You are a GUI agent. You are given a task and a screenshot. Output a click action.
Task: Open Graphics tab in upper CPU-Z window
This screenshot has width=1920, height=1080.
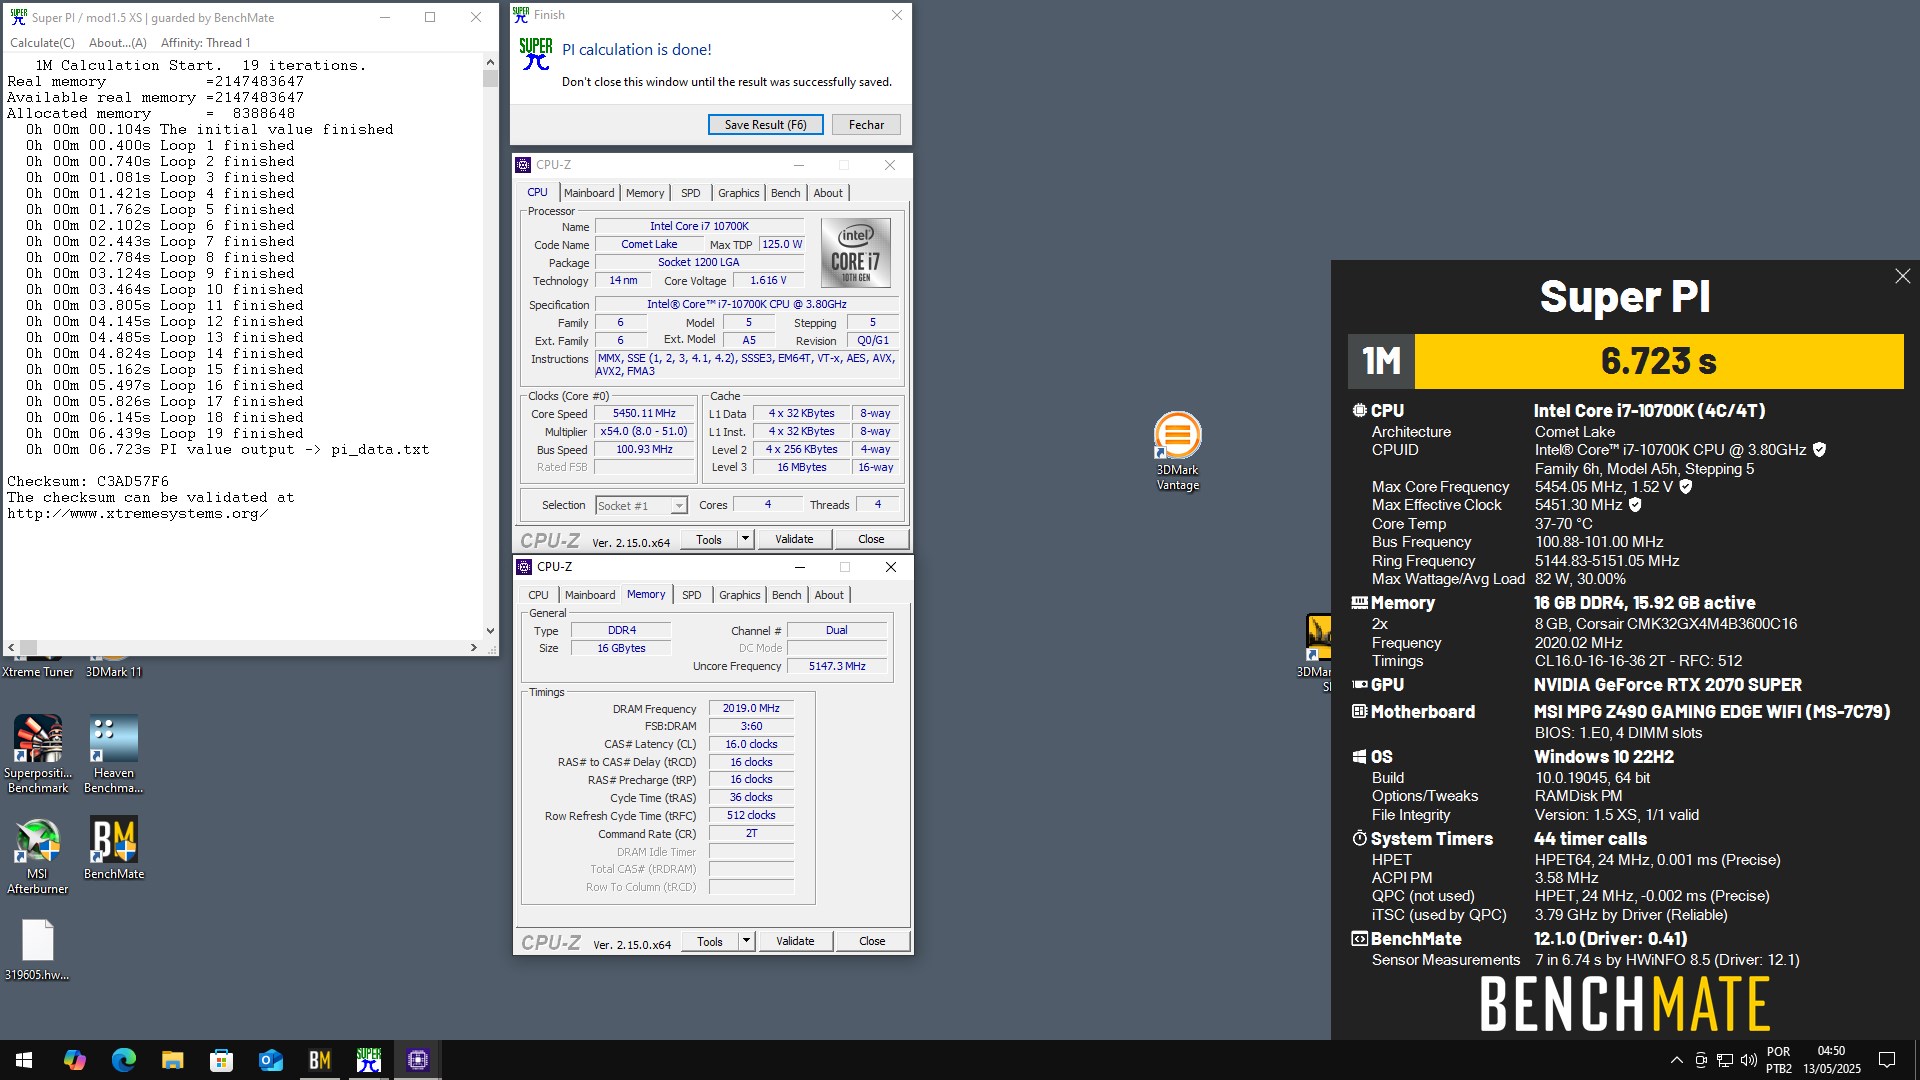click(739, 193)
